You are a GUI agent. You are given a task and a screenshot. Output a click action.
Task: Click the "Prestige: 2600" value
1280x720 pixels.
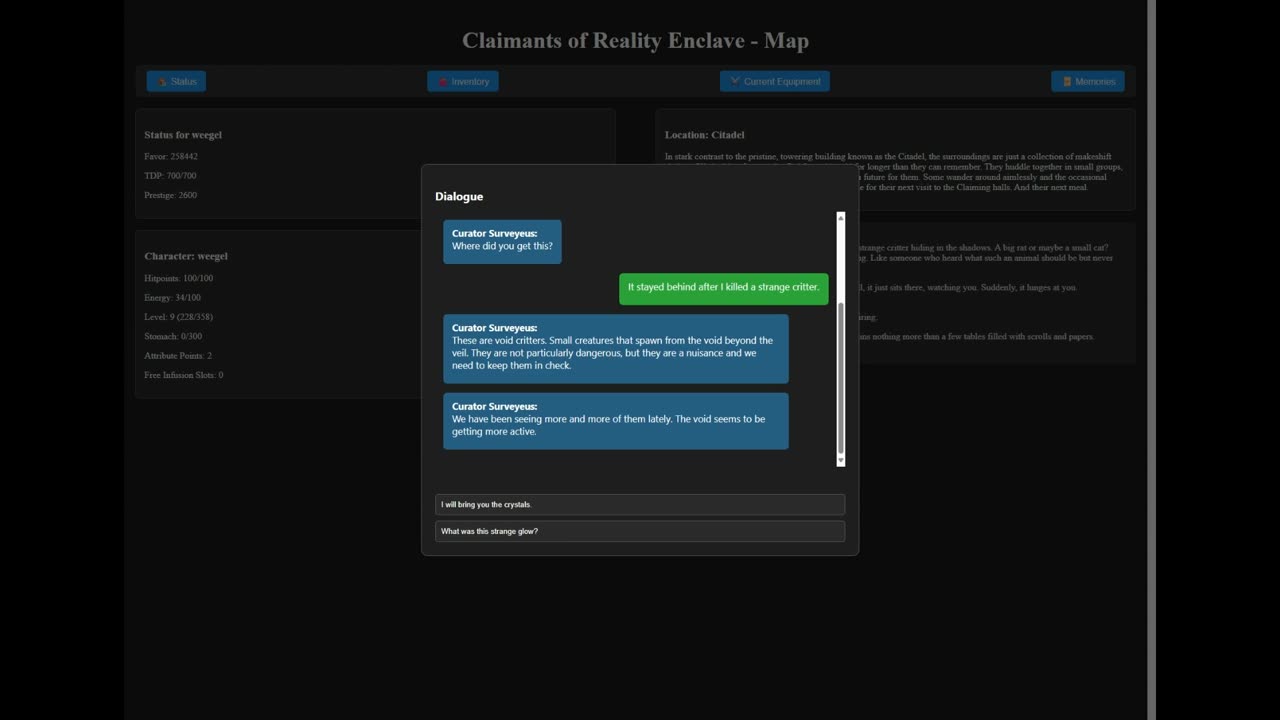(170, 195)
